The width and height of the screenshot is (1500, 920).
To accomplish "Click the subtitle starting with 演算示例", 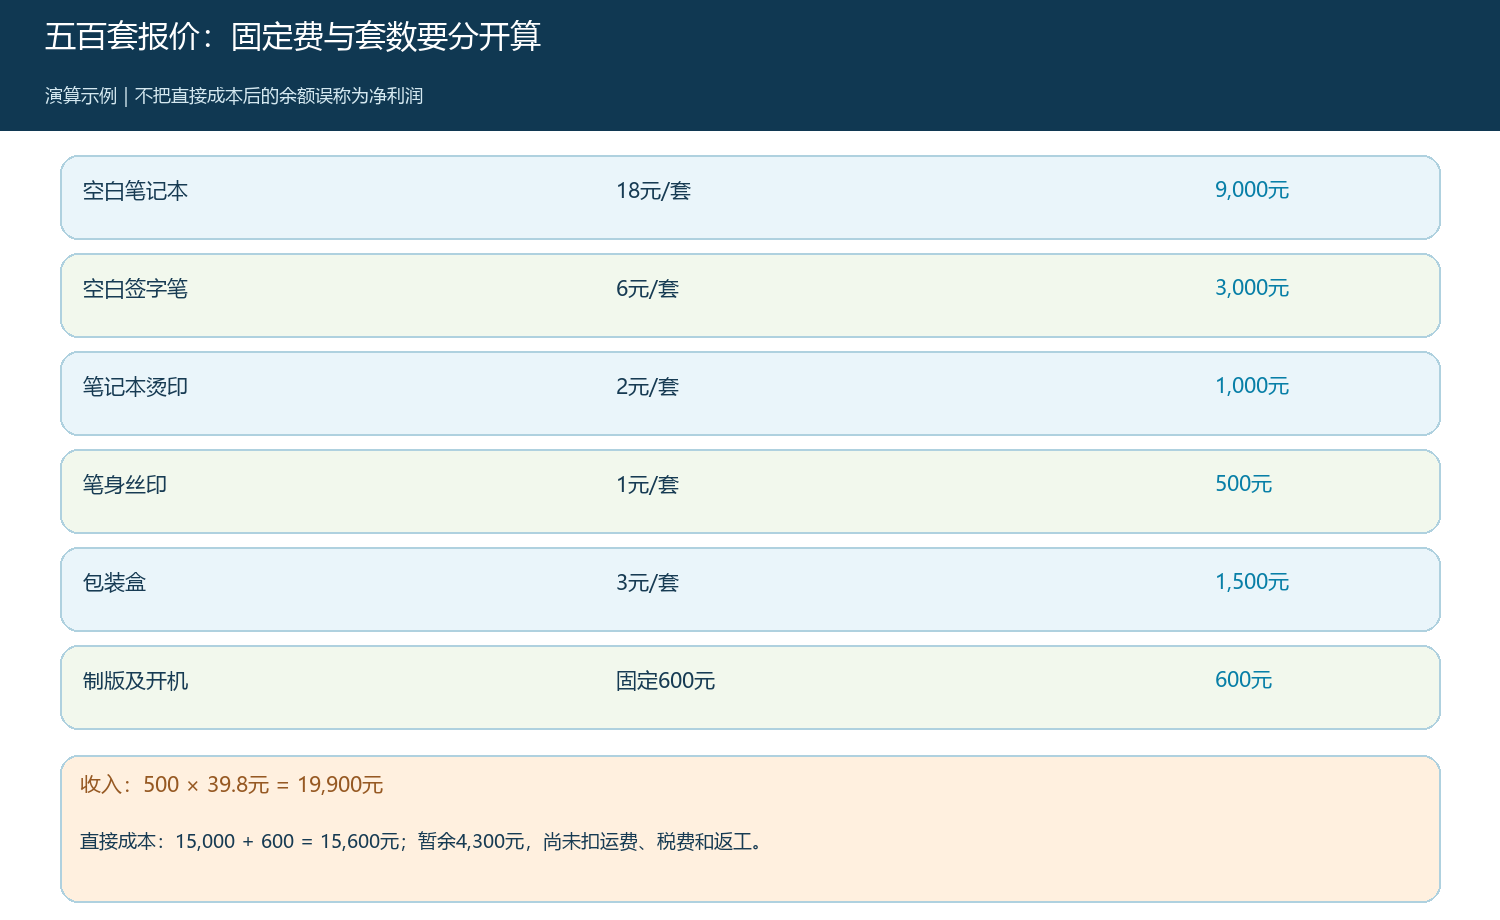I will [234, 96].
